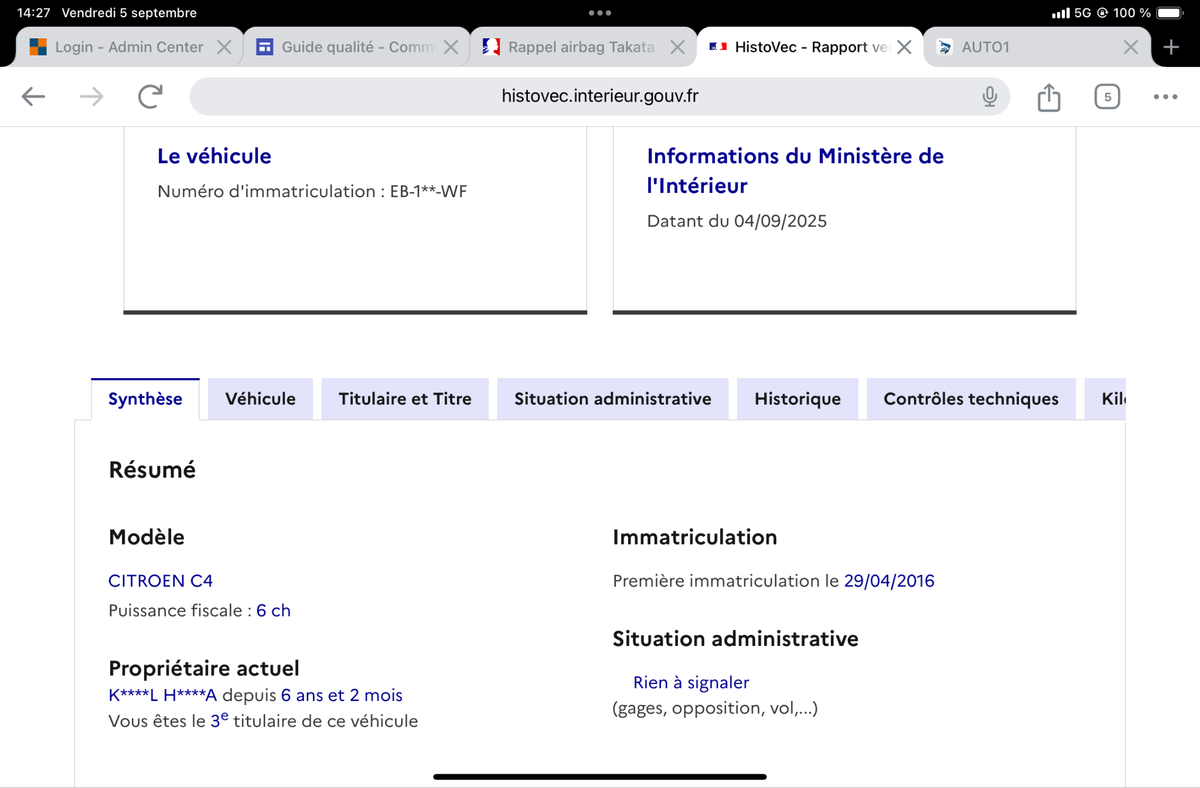The width and height of the screenshot is (1200, 788).
Task: Reload the HistoVec page
Action: click(x=150, y=96)
